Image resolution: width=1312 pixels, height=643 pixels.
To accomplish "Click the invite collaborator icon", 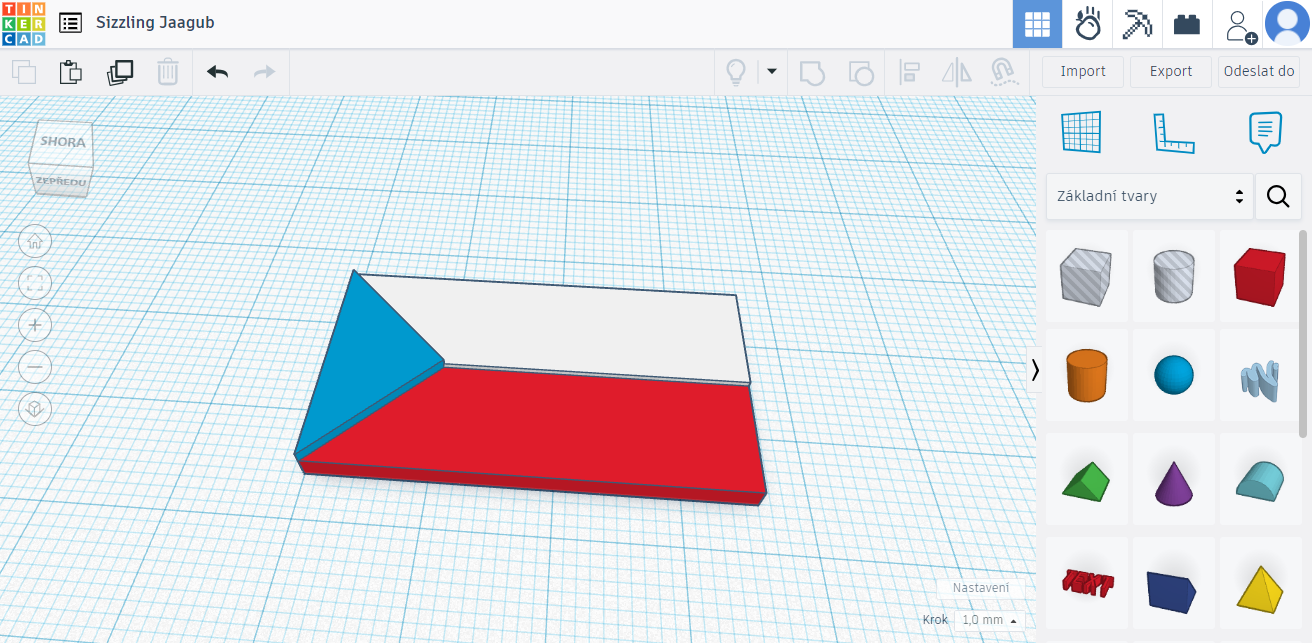I will 1239,24.
